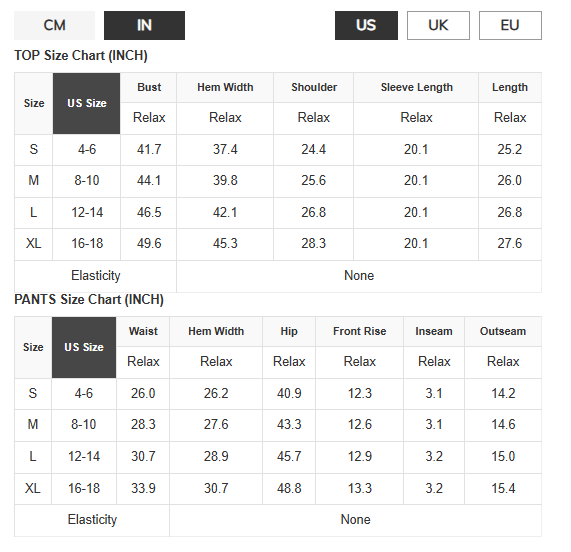
Task: Switch measurement units to CM
Action: point(55,25)
